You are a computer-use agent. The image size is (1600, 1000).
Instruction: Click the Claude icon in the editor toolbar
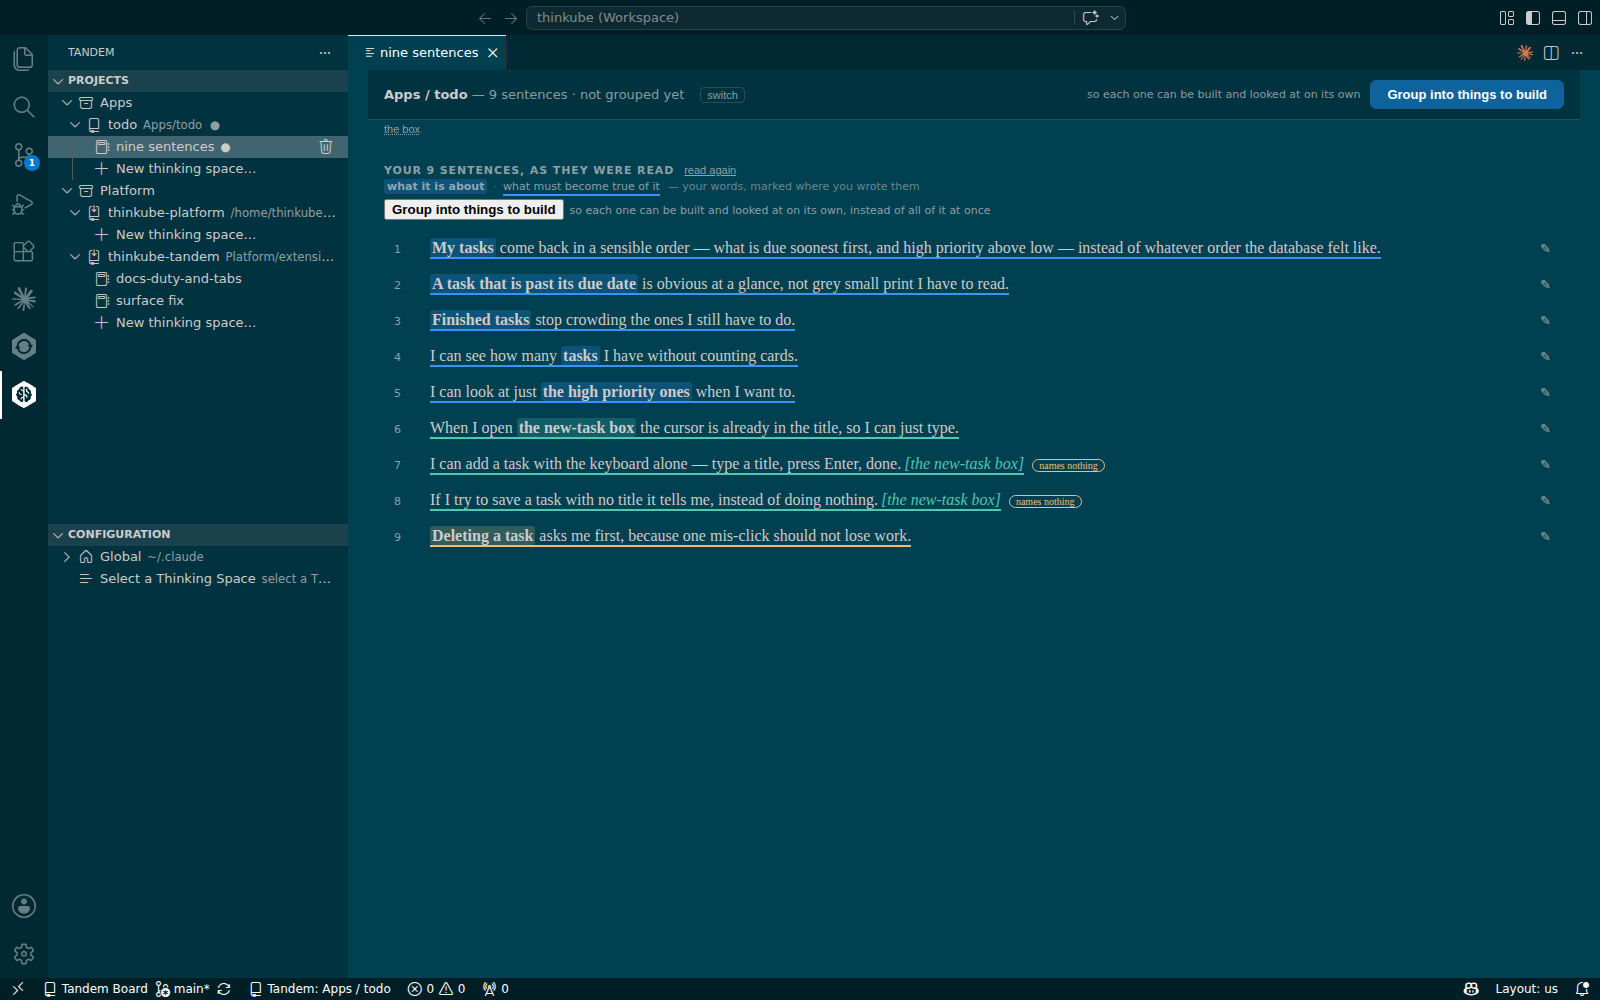click(1525, 53)
